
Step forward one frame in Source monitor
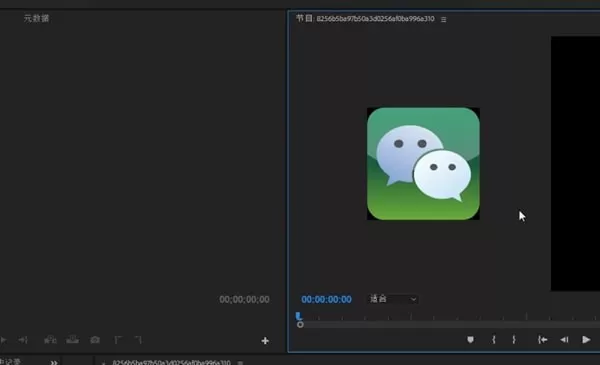23,340
